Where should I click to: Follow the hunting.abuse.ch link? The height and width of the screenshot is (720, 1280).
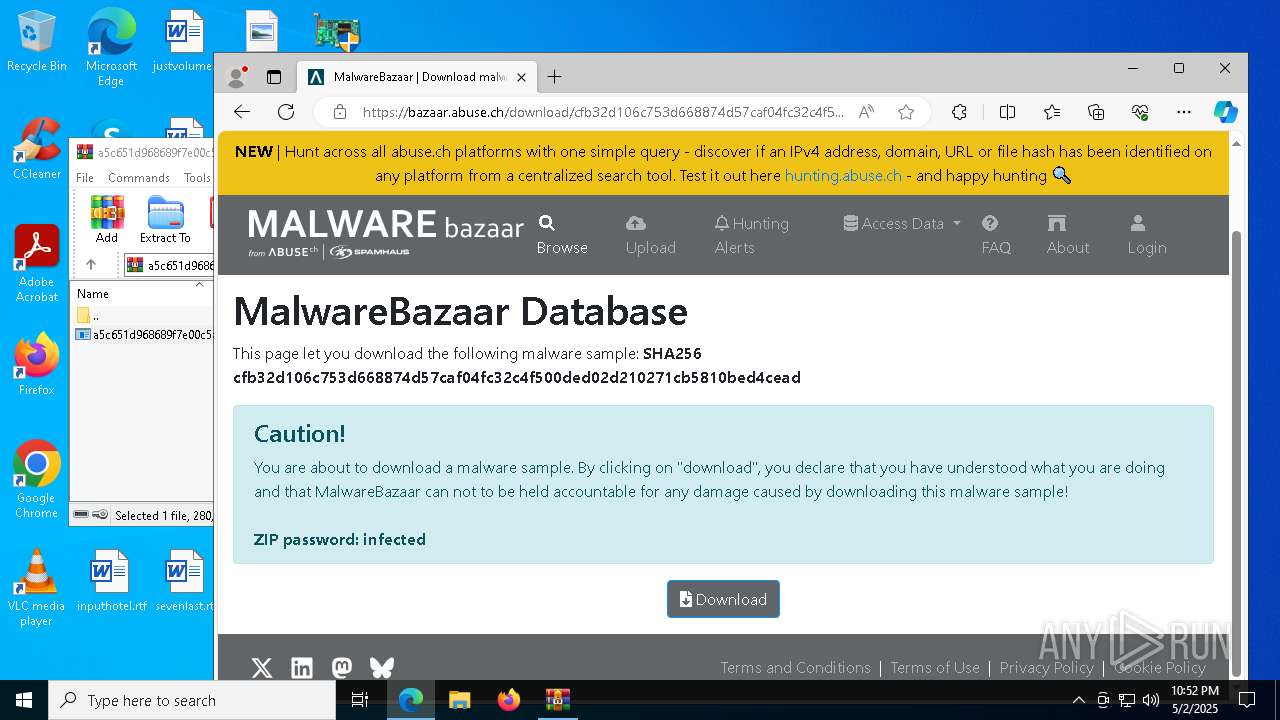click(x=843, y=176)
